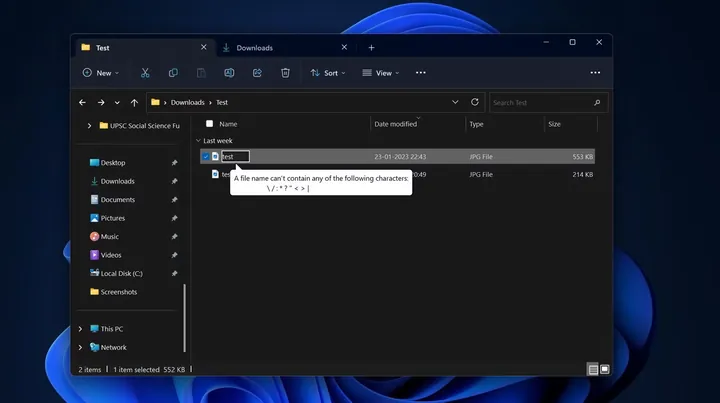Viewport: 720px width, 403px height.
Task: Collapse the Last week group
Action: click(198, 140)
